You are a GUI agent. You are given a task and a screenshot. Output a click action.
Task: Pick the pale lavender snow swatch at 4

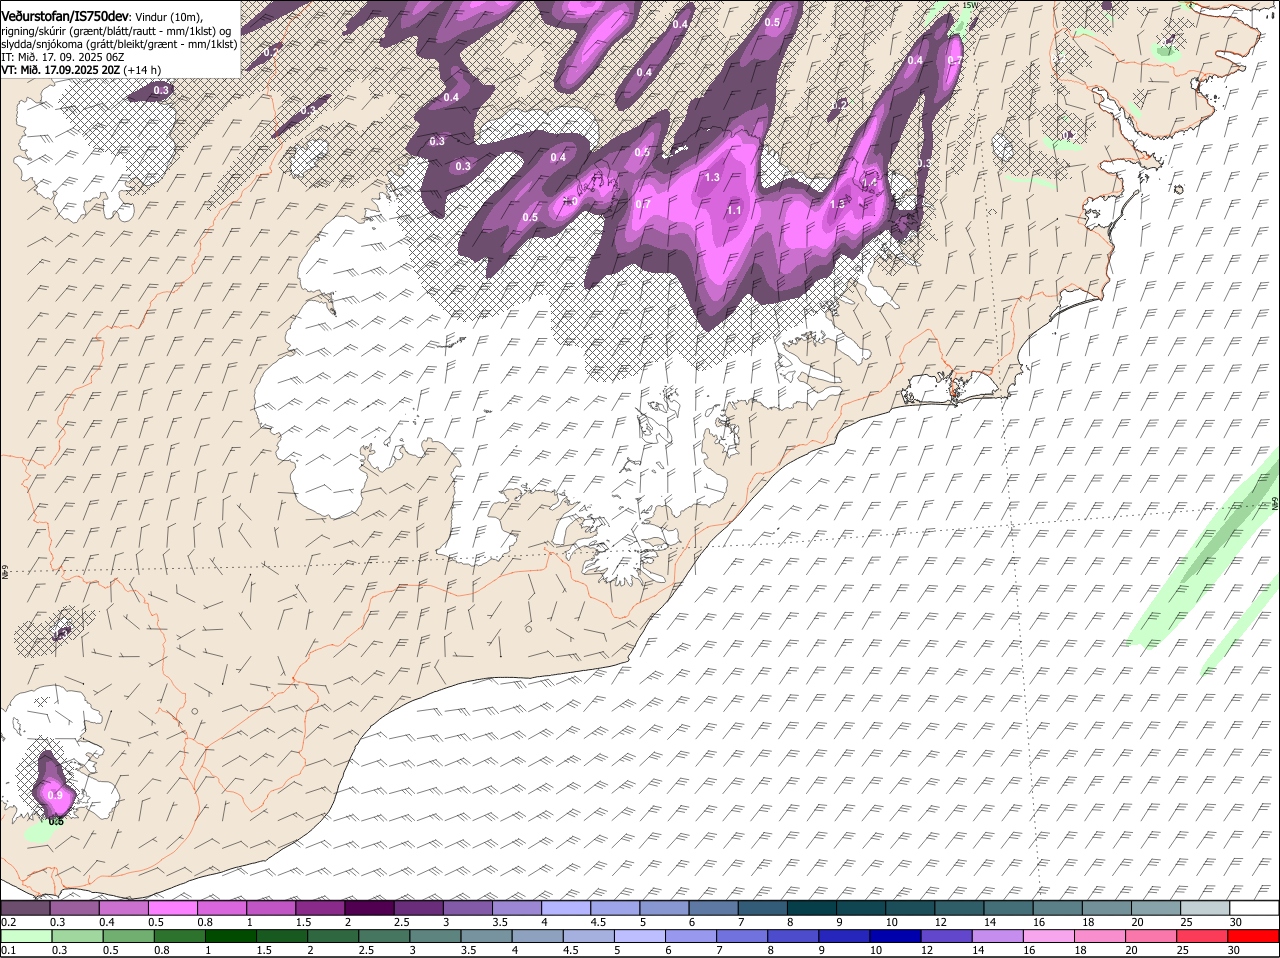(566, 908)
